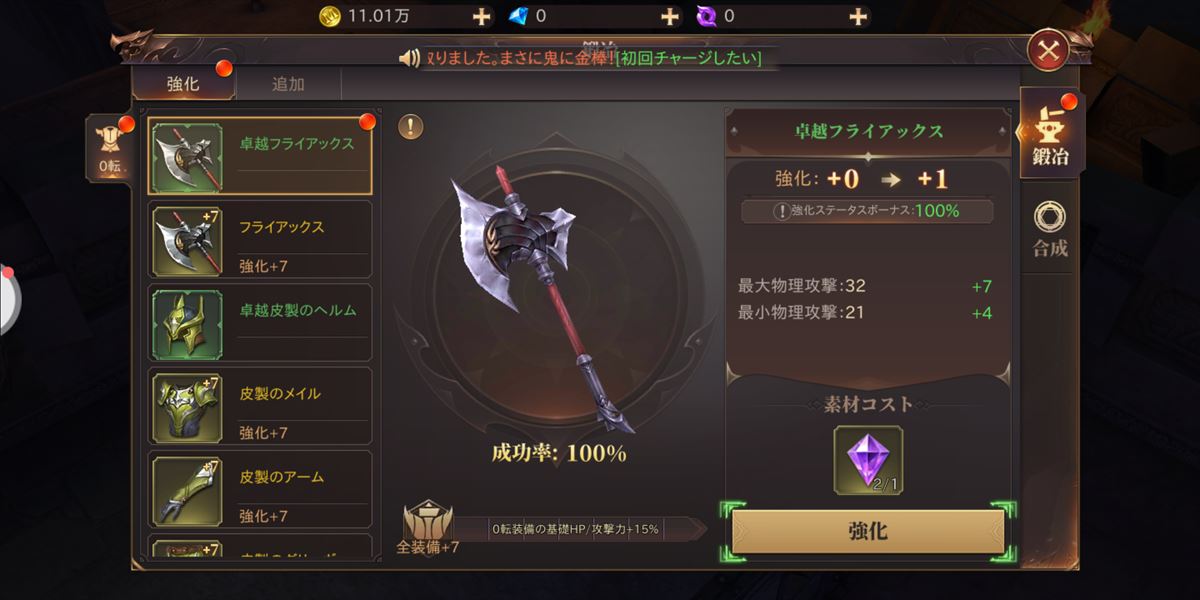
Task: Tap the 強化ステータスボーナス info icon
Action: pyautogui.click(x=782, y=211)
